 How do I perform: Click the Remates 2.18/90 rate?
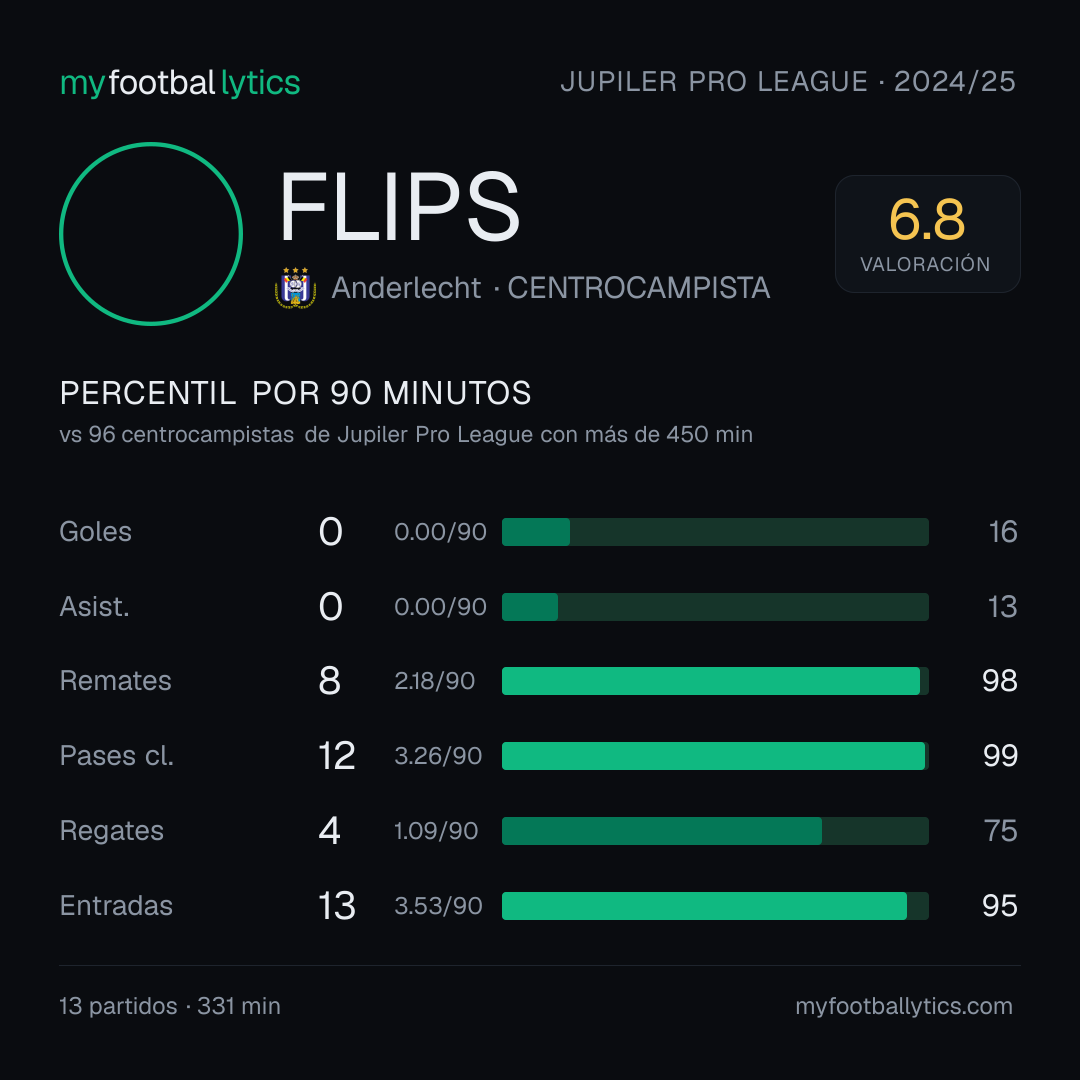pos(435,681)
